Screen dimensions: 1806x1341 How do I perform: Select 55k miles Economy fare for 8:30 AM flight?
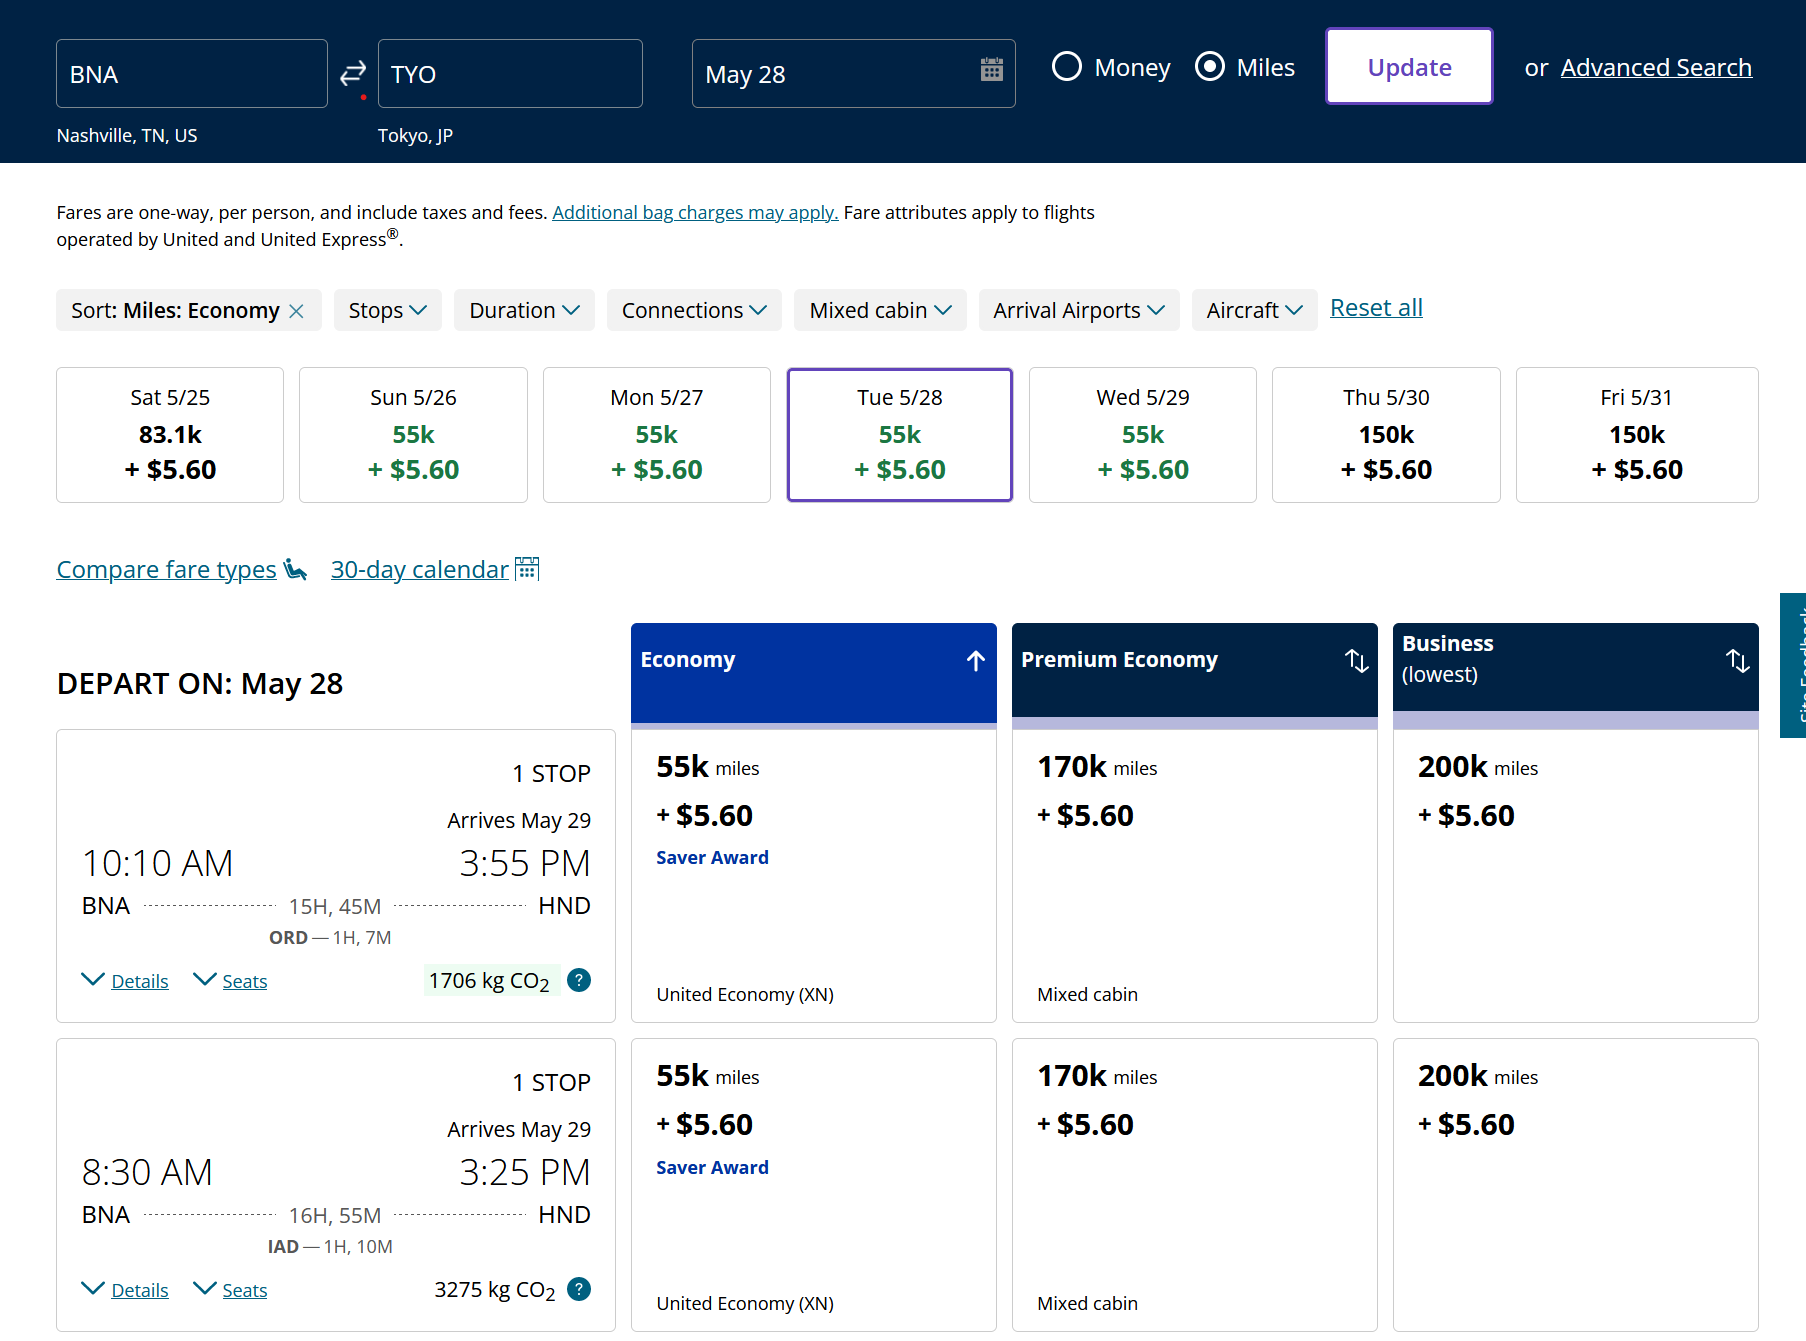pos(814,1185)
